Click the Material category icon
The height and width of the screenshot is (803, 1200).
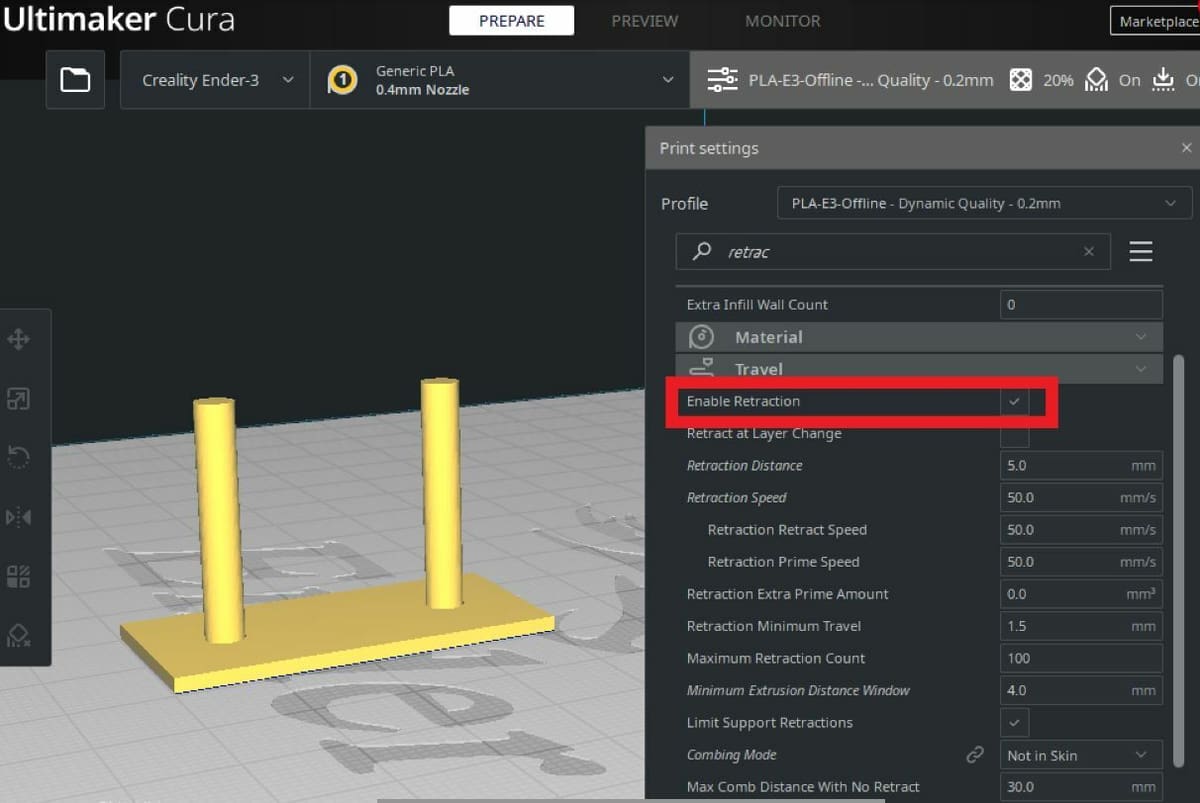[702, 337]
